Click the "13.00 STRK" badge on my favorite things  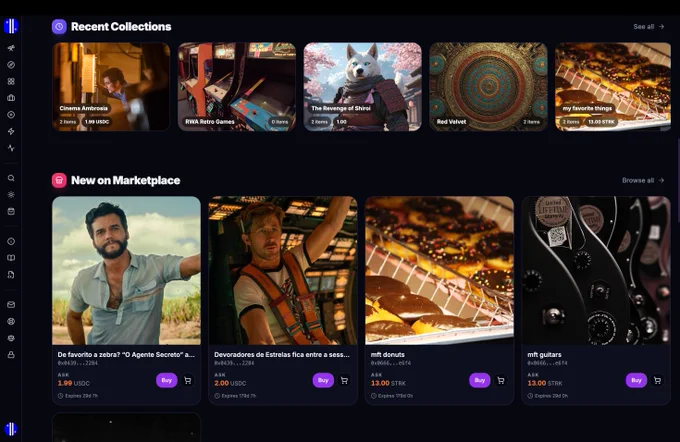pos(601,122)
